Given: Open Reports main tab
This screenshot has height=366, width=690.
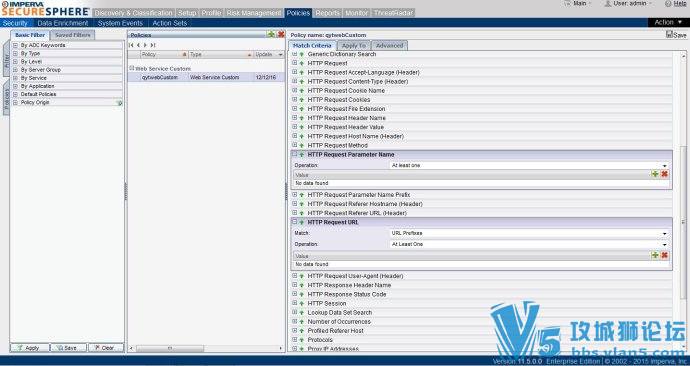Looking at the screenshot, I should 327,13.
